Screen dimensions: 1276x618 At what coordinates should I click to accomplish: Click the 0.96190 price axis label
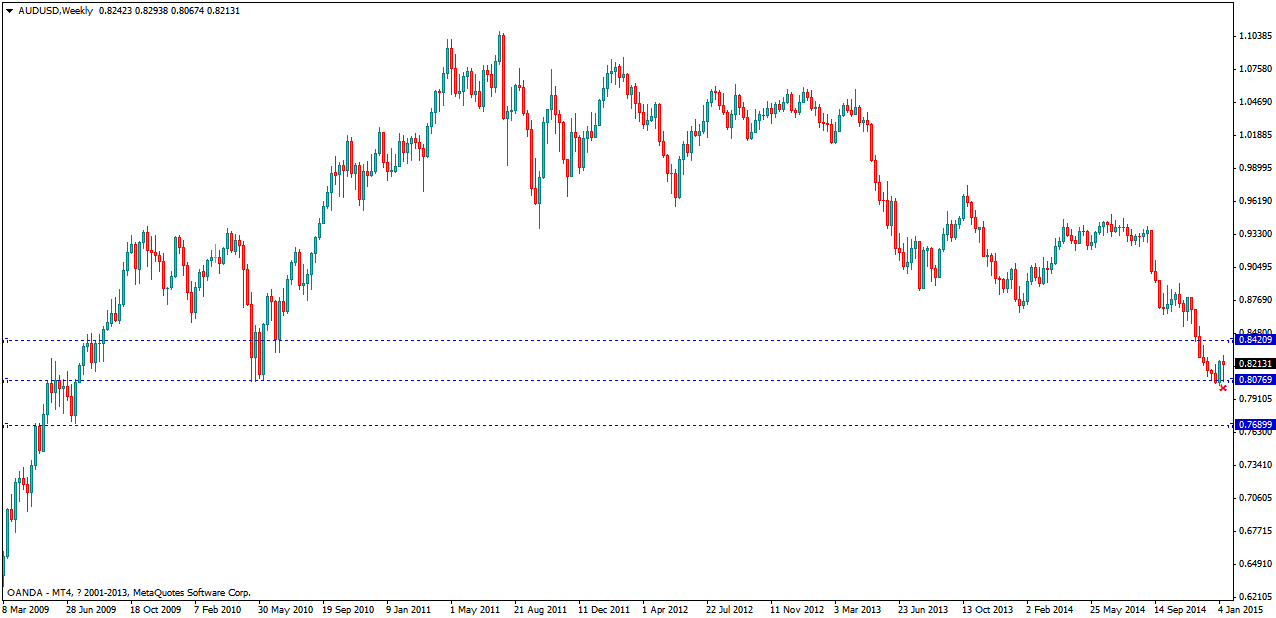point(1255,201)
